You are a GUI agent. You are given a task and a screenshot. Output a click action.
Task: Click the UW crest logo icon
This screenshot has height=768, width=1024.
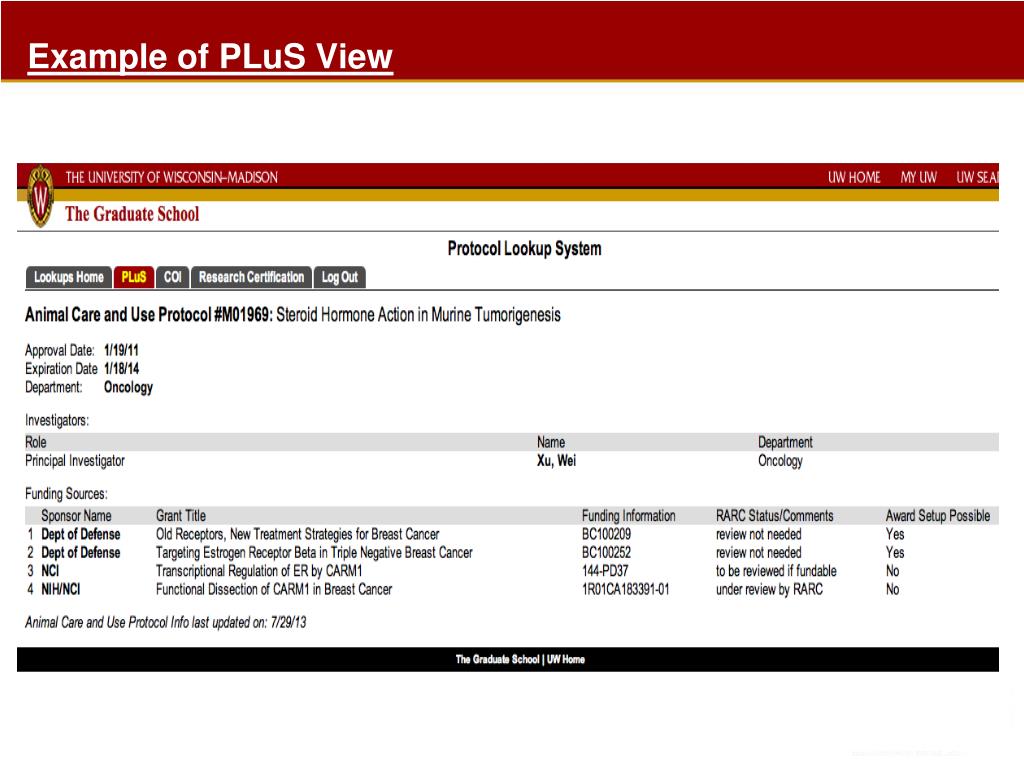(40, 196)
